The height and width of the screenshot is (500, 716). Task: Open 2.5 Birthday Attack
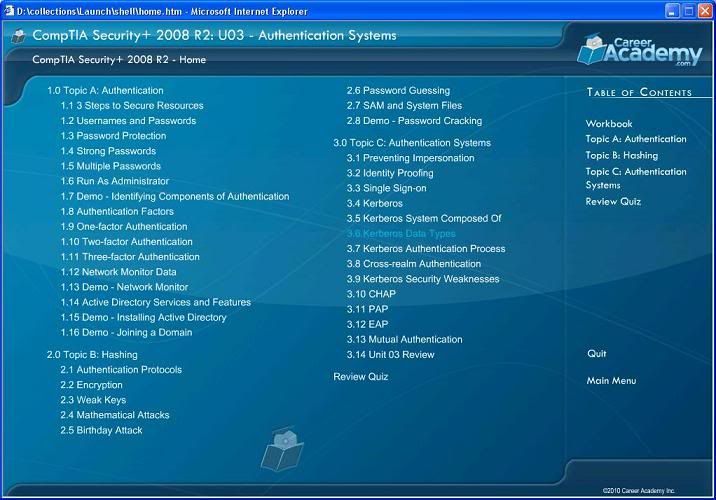(x=101, y=430)
